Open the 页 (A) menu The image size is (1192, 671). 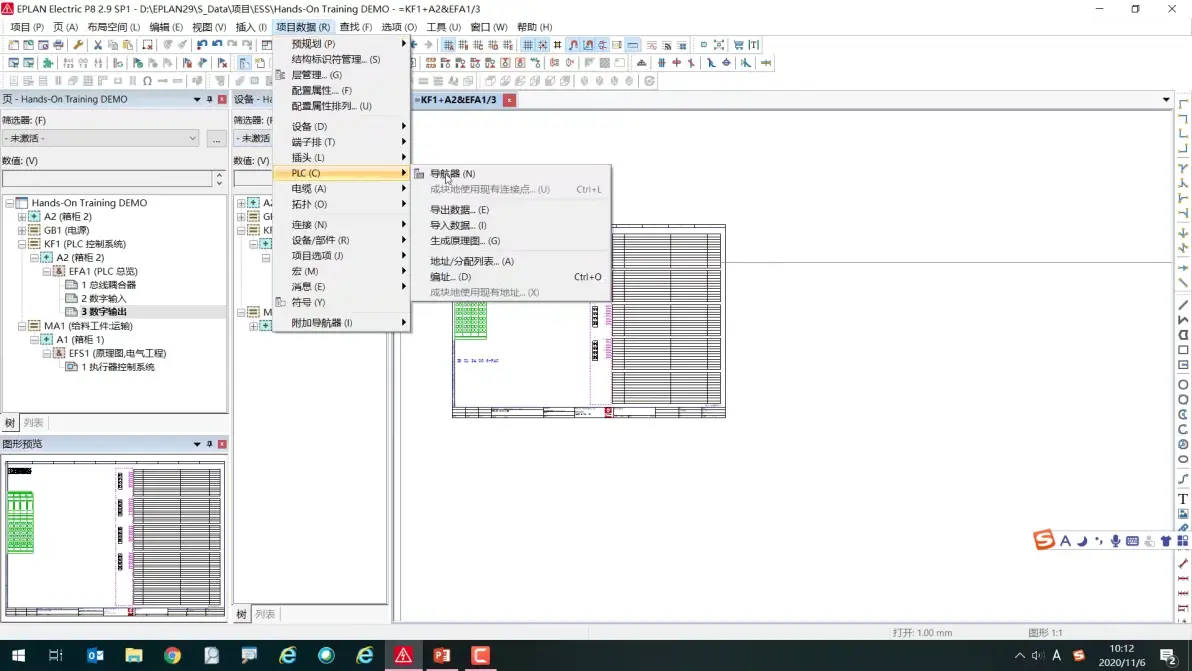tap(65, 27)
